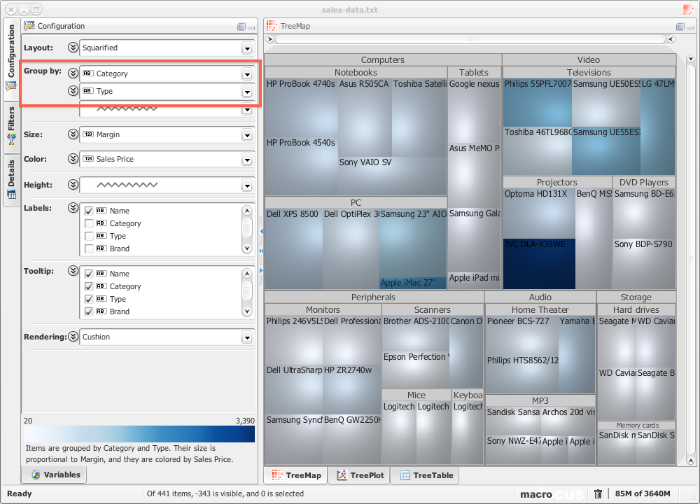Click double-chevron icon beside Color
700x504 pixels.
point(72,159)
